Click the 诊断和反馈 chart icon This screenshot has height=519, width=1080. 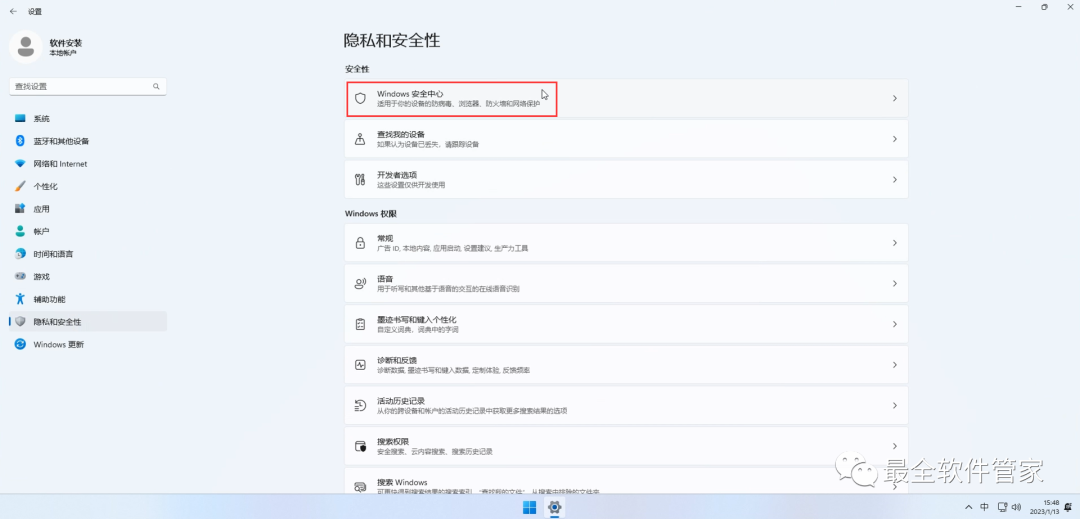click(360, 365)
